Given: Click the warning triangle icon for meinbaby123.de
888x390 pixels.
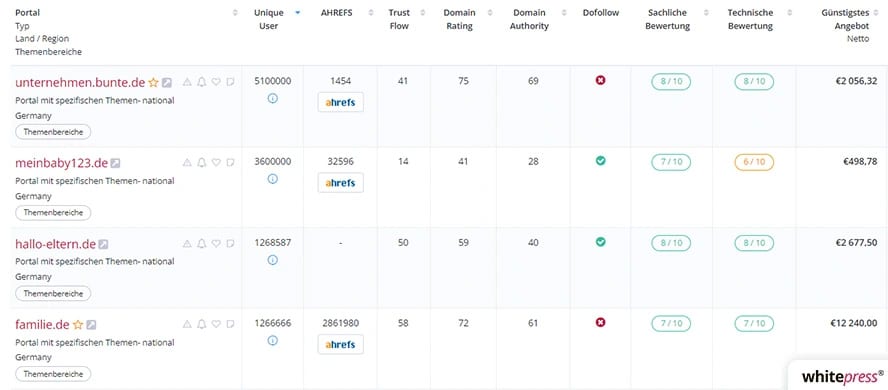Looking at the screenshot, I should pos(187,162).
